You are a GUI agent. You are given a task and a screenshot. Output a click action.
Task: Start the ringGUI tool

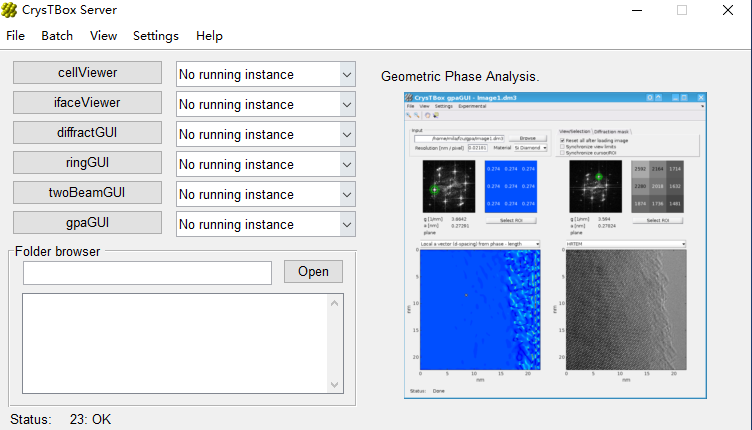point(87,163)
